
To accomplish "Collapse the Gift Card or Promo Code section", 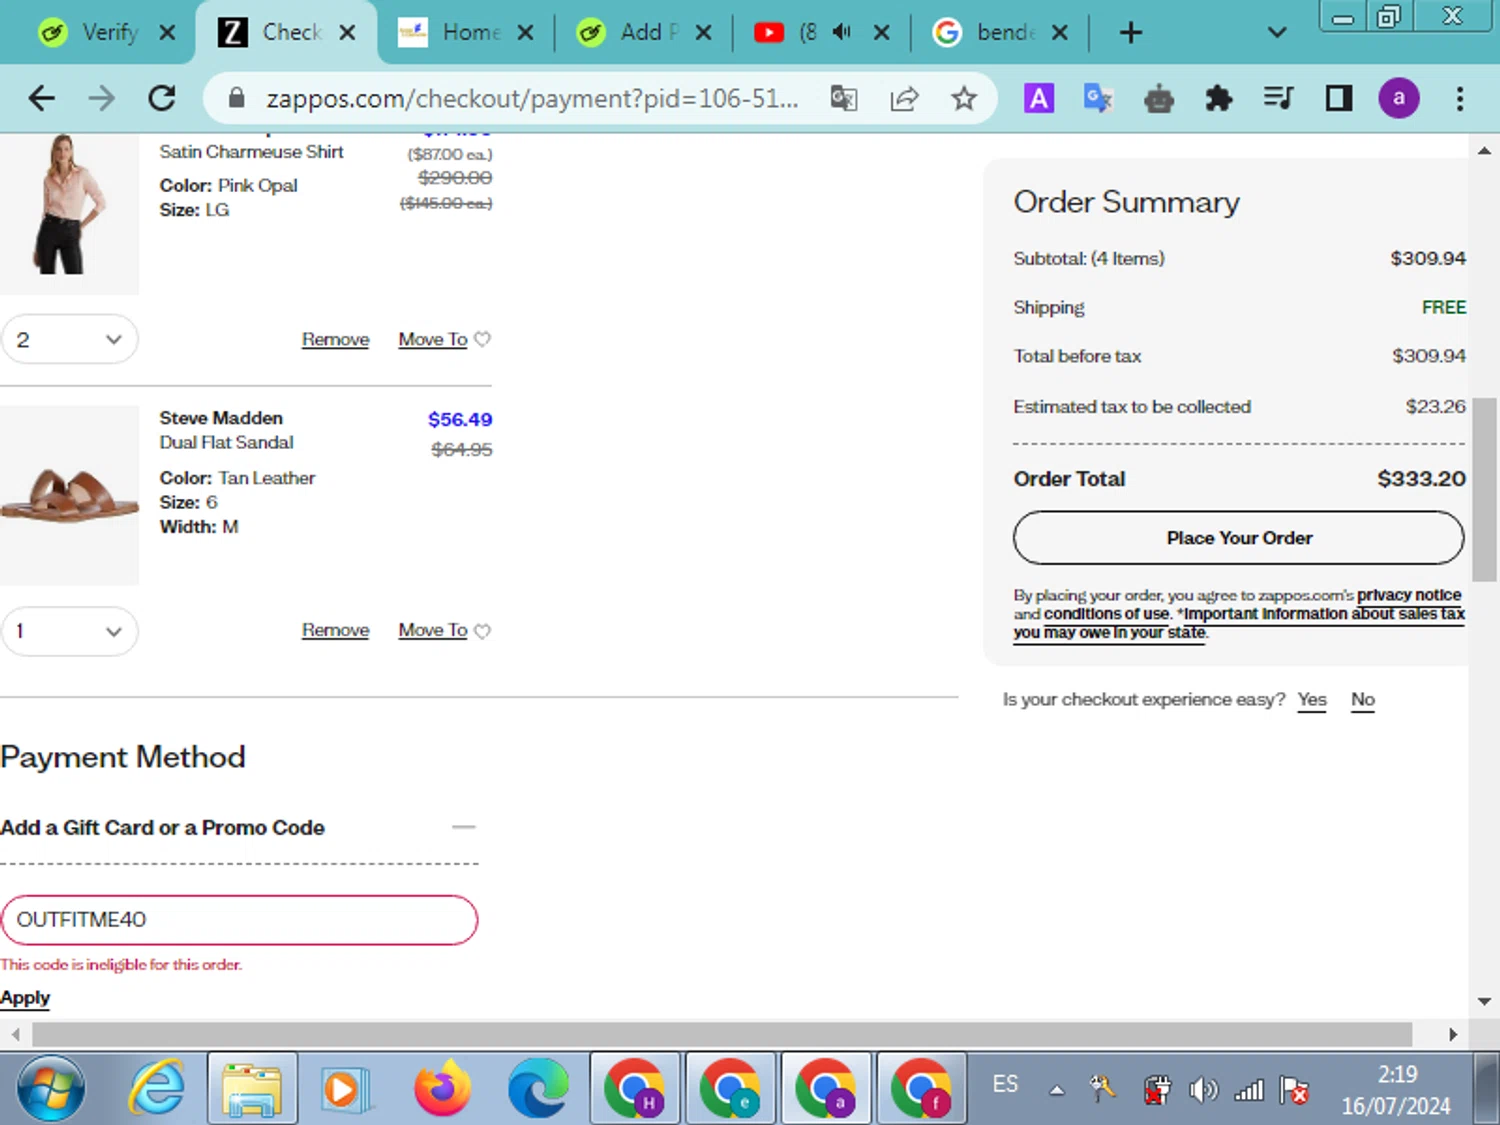I will (x=463, y=827).
